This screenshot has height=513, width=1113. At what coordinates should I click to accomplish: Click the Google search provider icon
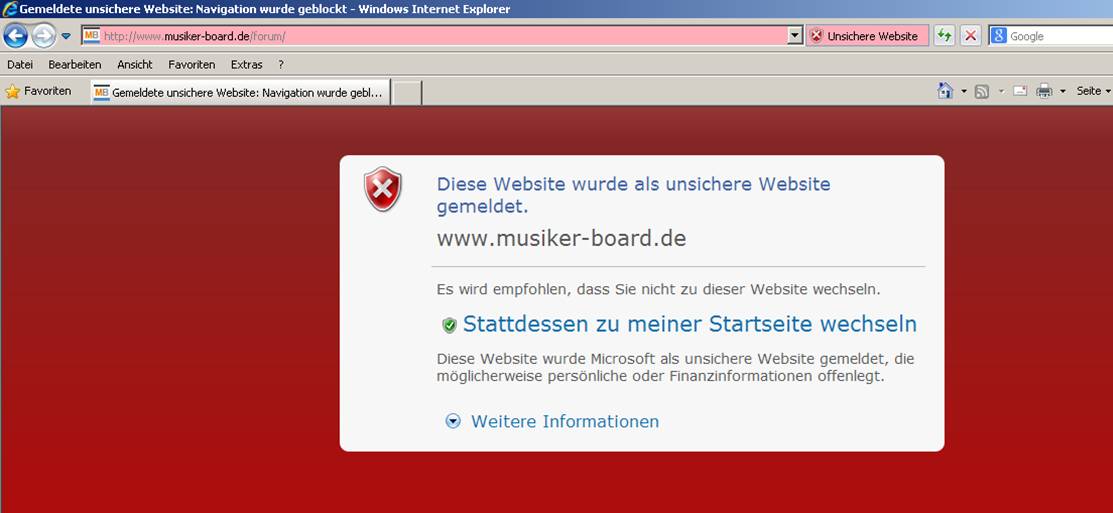(x=999, y=36)
